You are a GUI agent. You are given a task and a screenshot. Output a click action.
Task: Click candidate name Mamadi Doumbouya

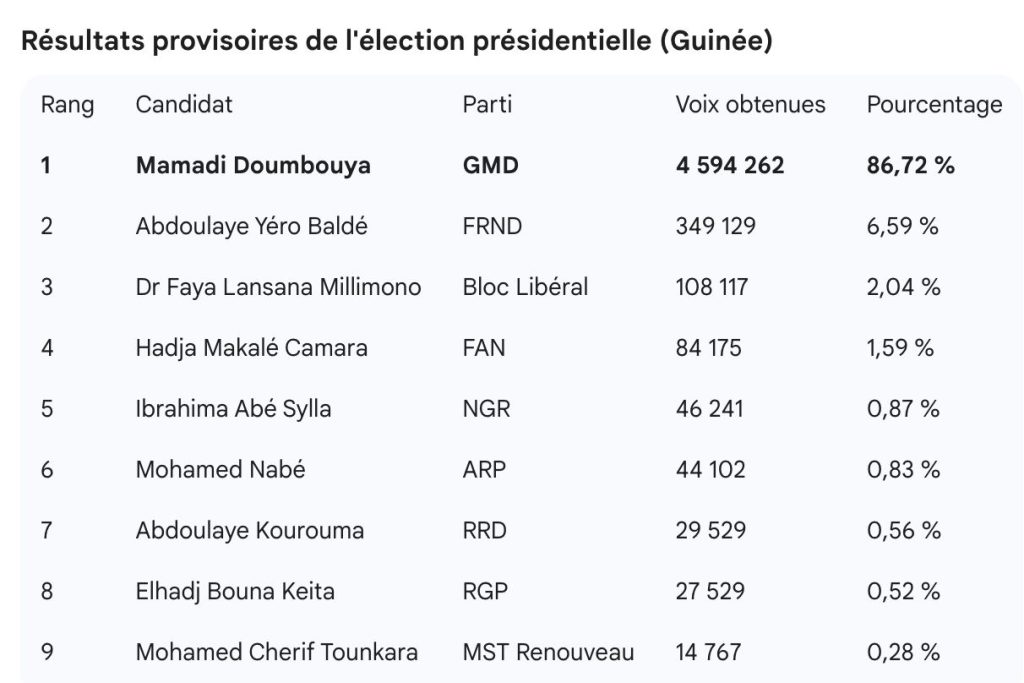click(x=253, y=166)
